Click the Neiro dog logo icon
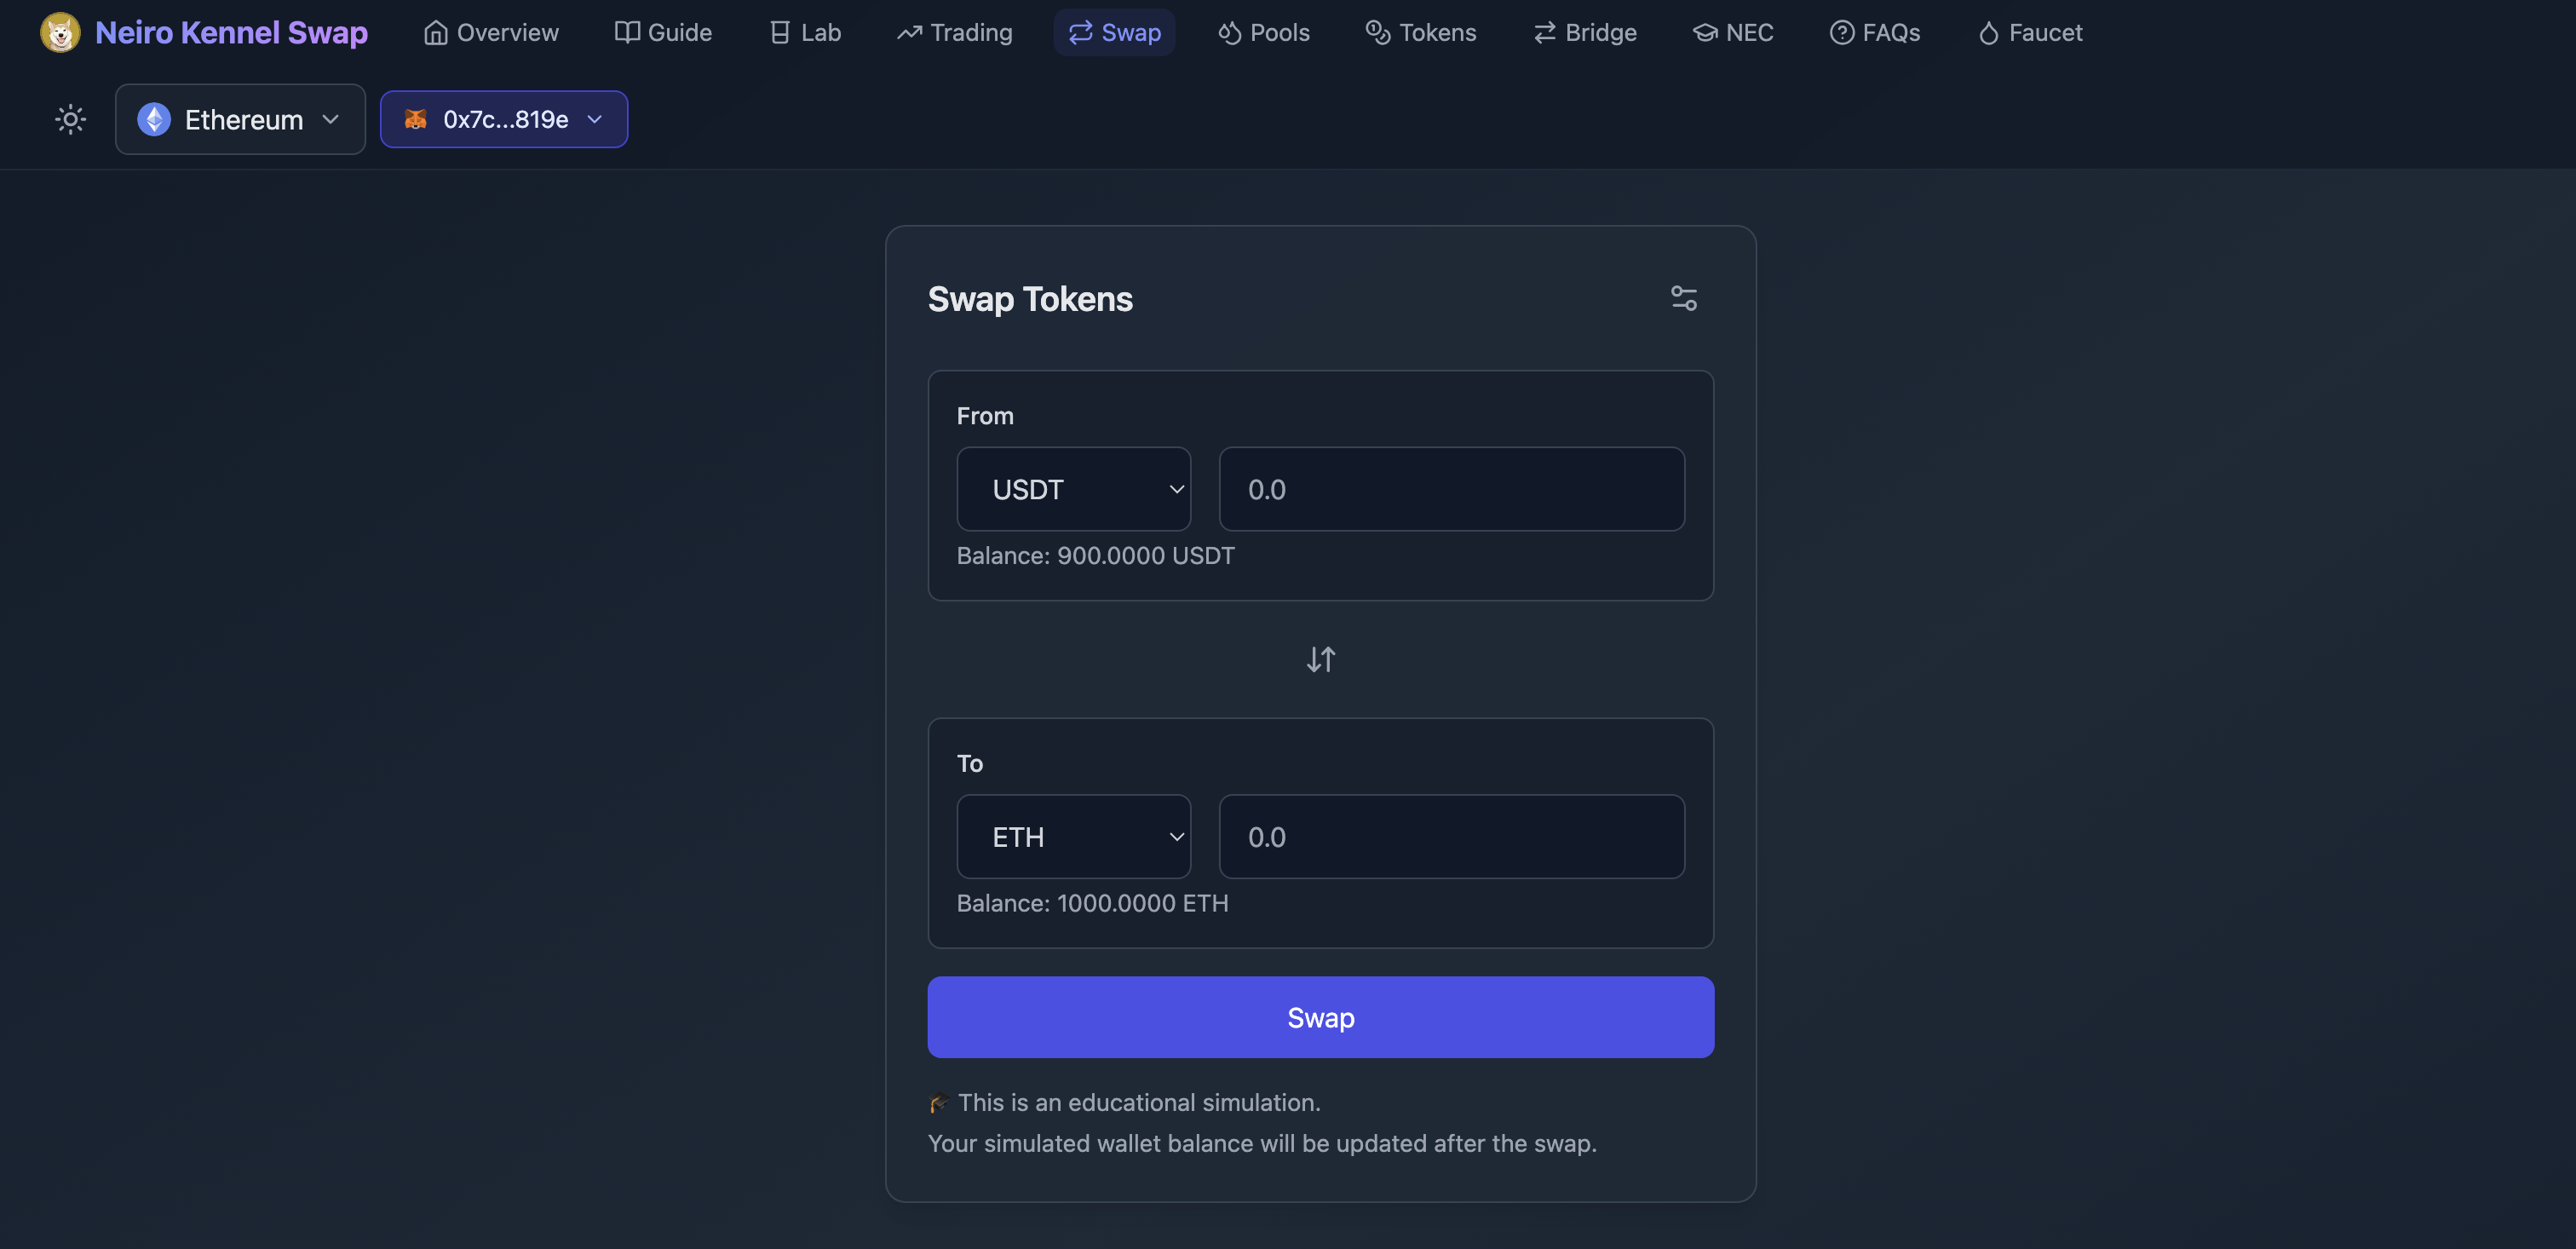Viewport: 2576px width, 1249px height. tap(60, 33)
